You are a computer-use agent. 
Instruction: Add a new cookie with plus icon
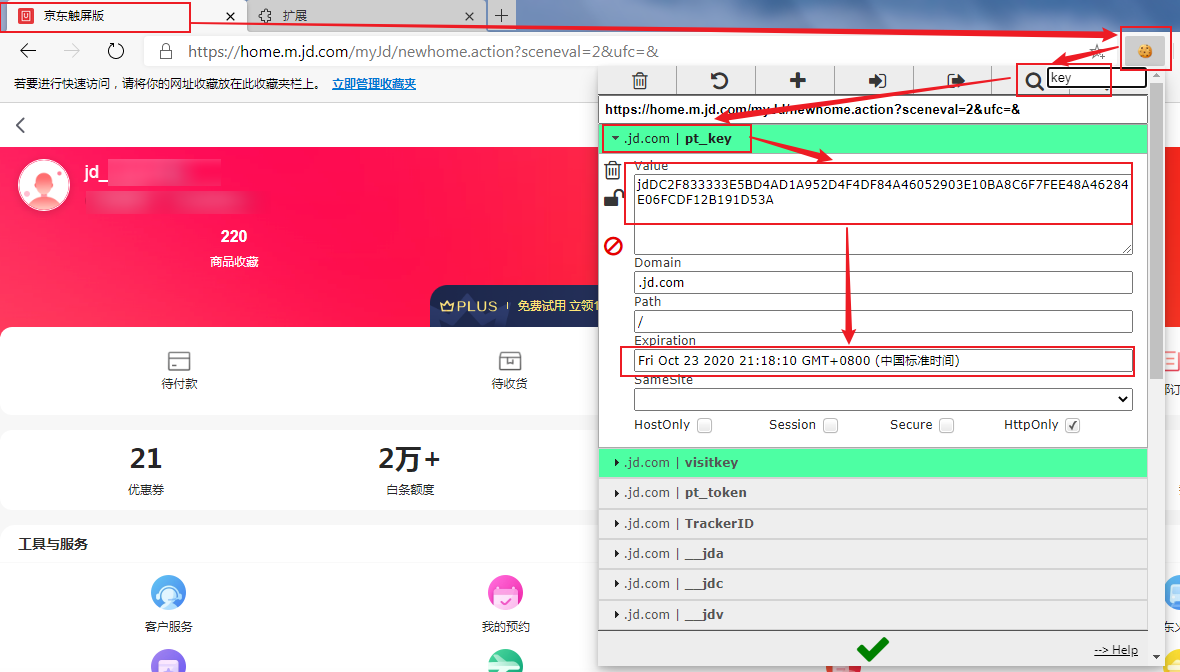797,81
